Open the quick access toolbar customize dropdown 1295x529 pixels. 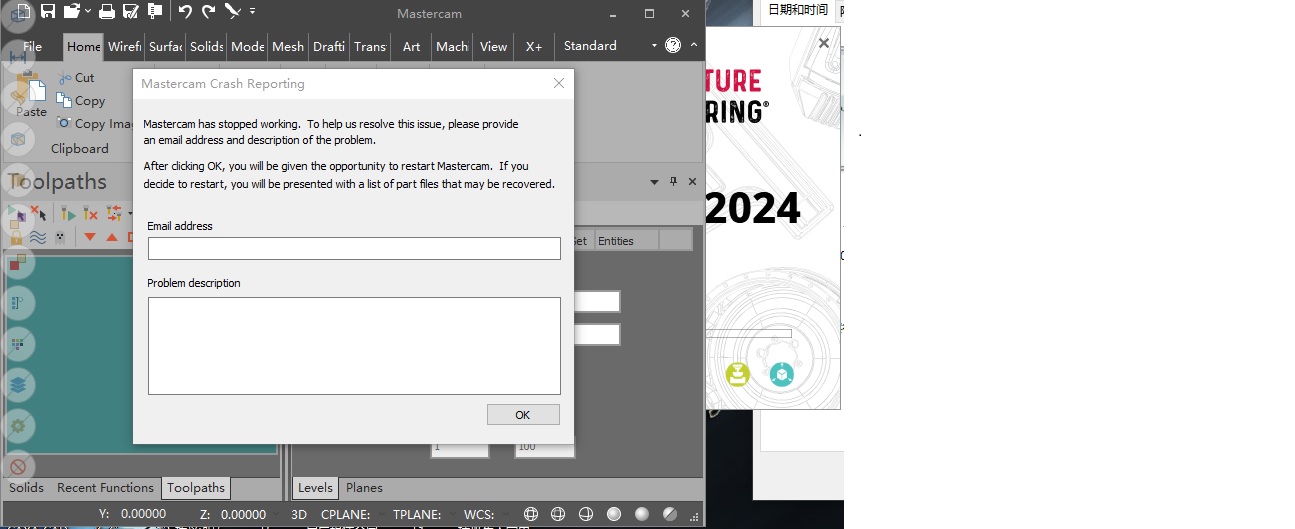(252, 12)
